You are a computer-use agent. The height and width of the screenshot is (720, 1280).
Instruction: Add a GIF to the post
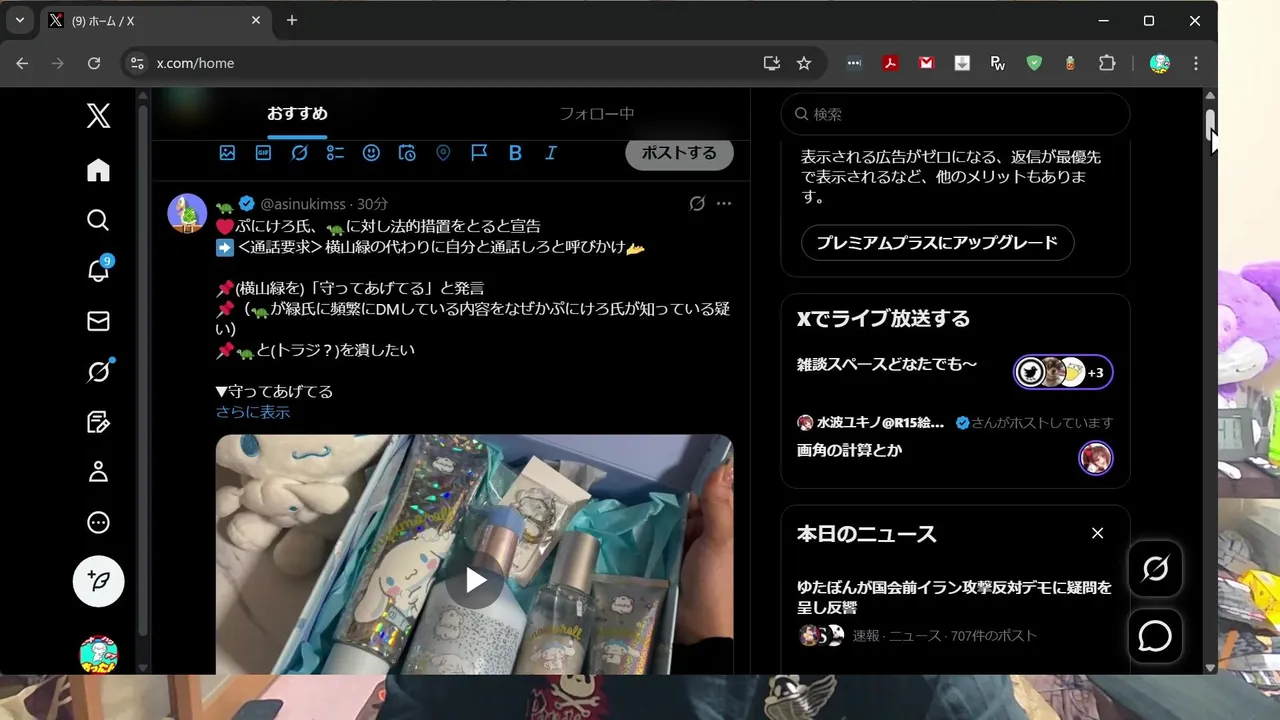coord(263,153)
